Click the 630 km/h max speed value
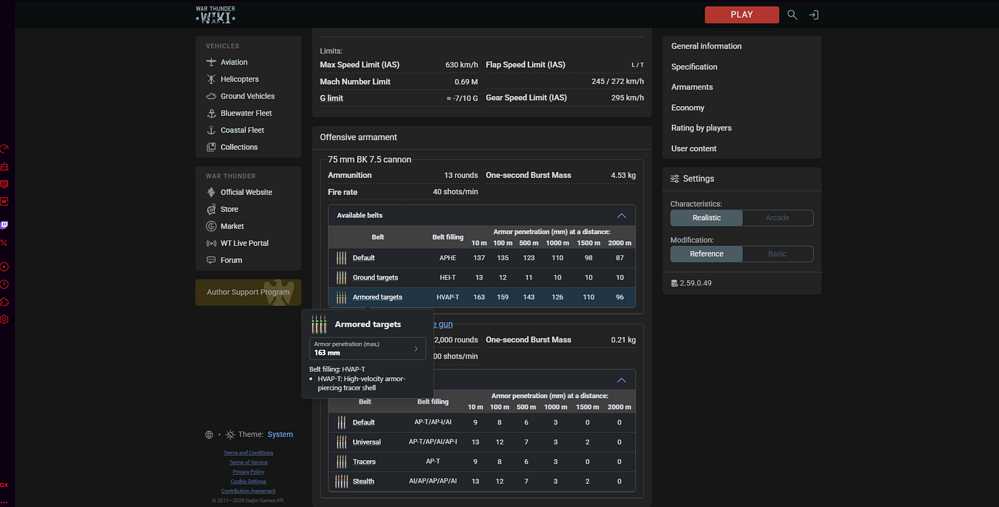Image resolution: width=999 pixels, height=507 pixels. pyautogui.click(x=461, y=65)
